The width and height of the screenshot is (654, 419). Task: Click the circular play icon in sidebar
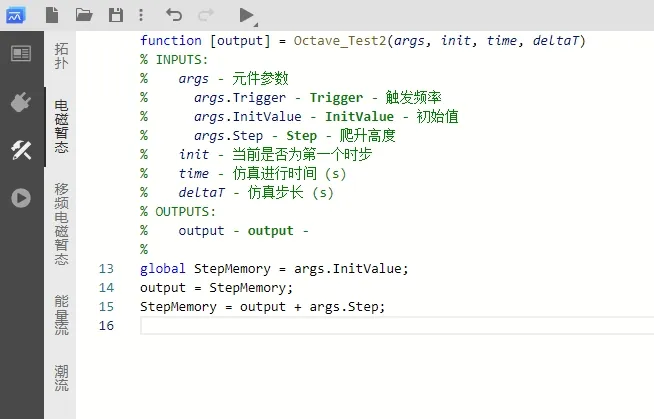point(21,198)
